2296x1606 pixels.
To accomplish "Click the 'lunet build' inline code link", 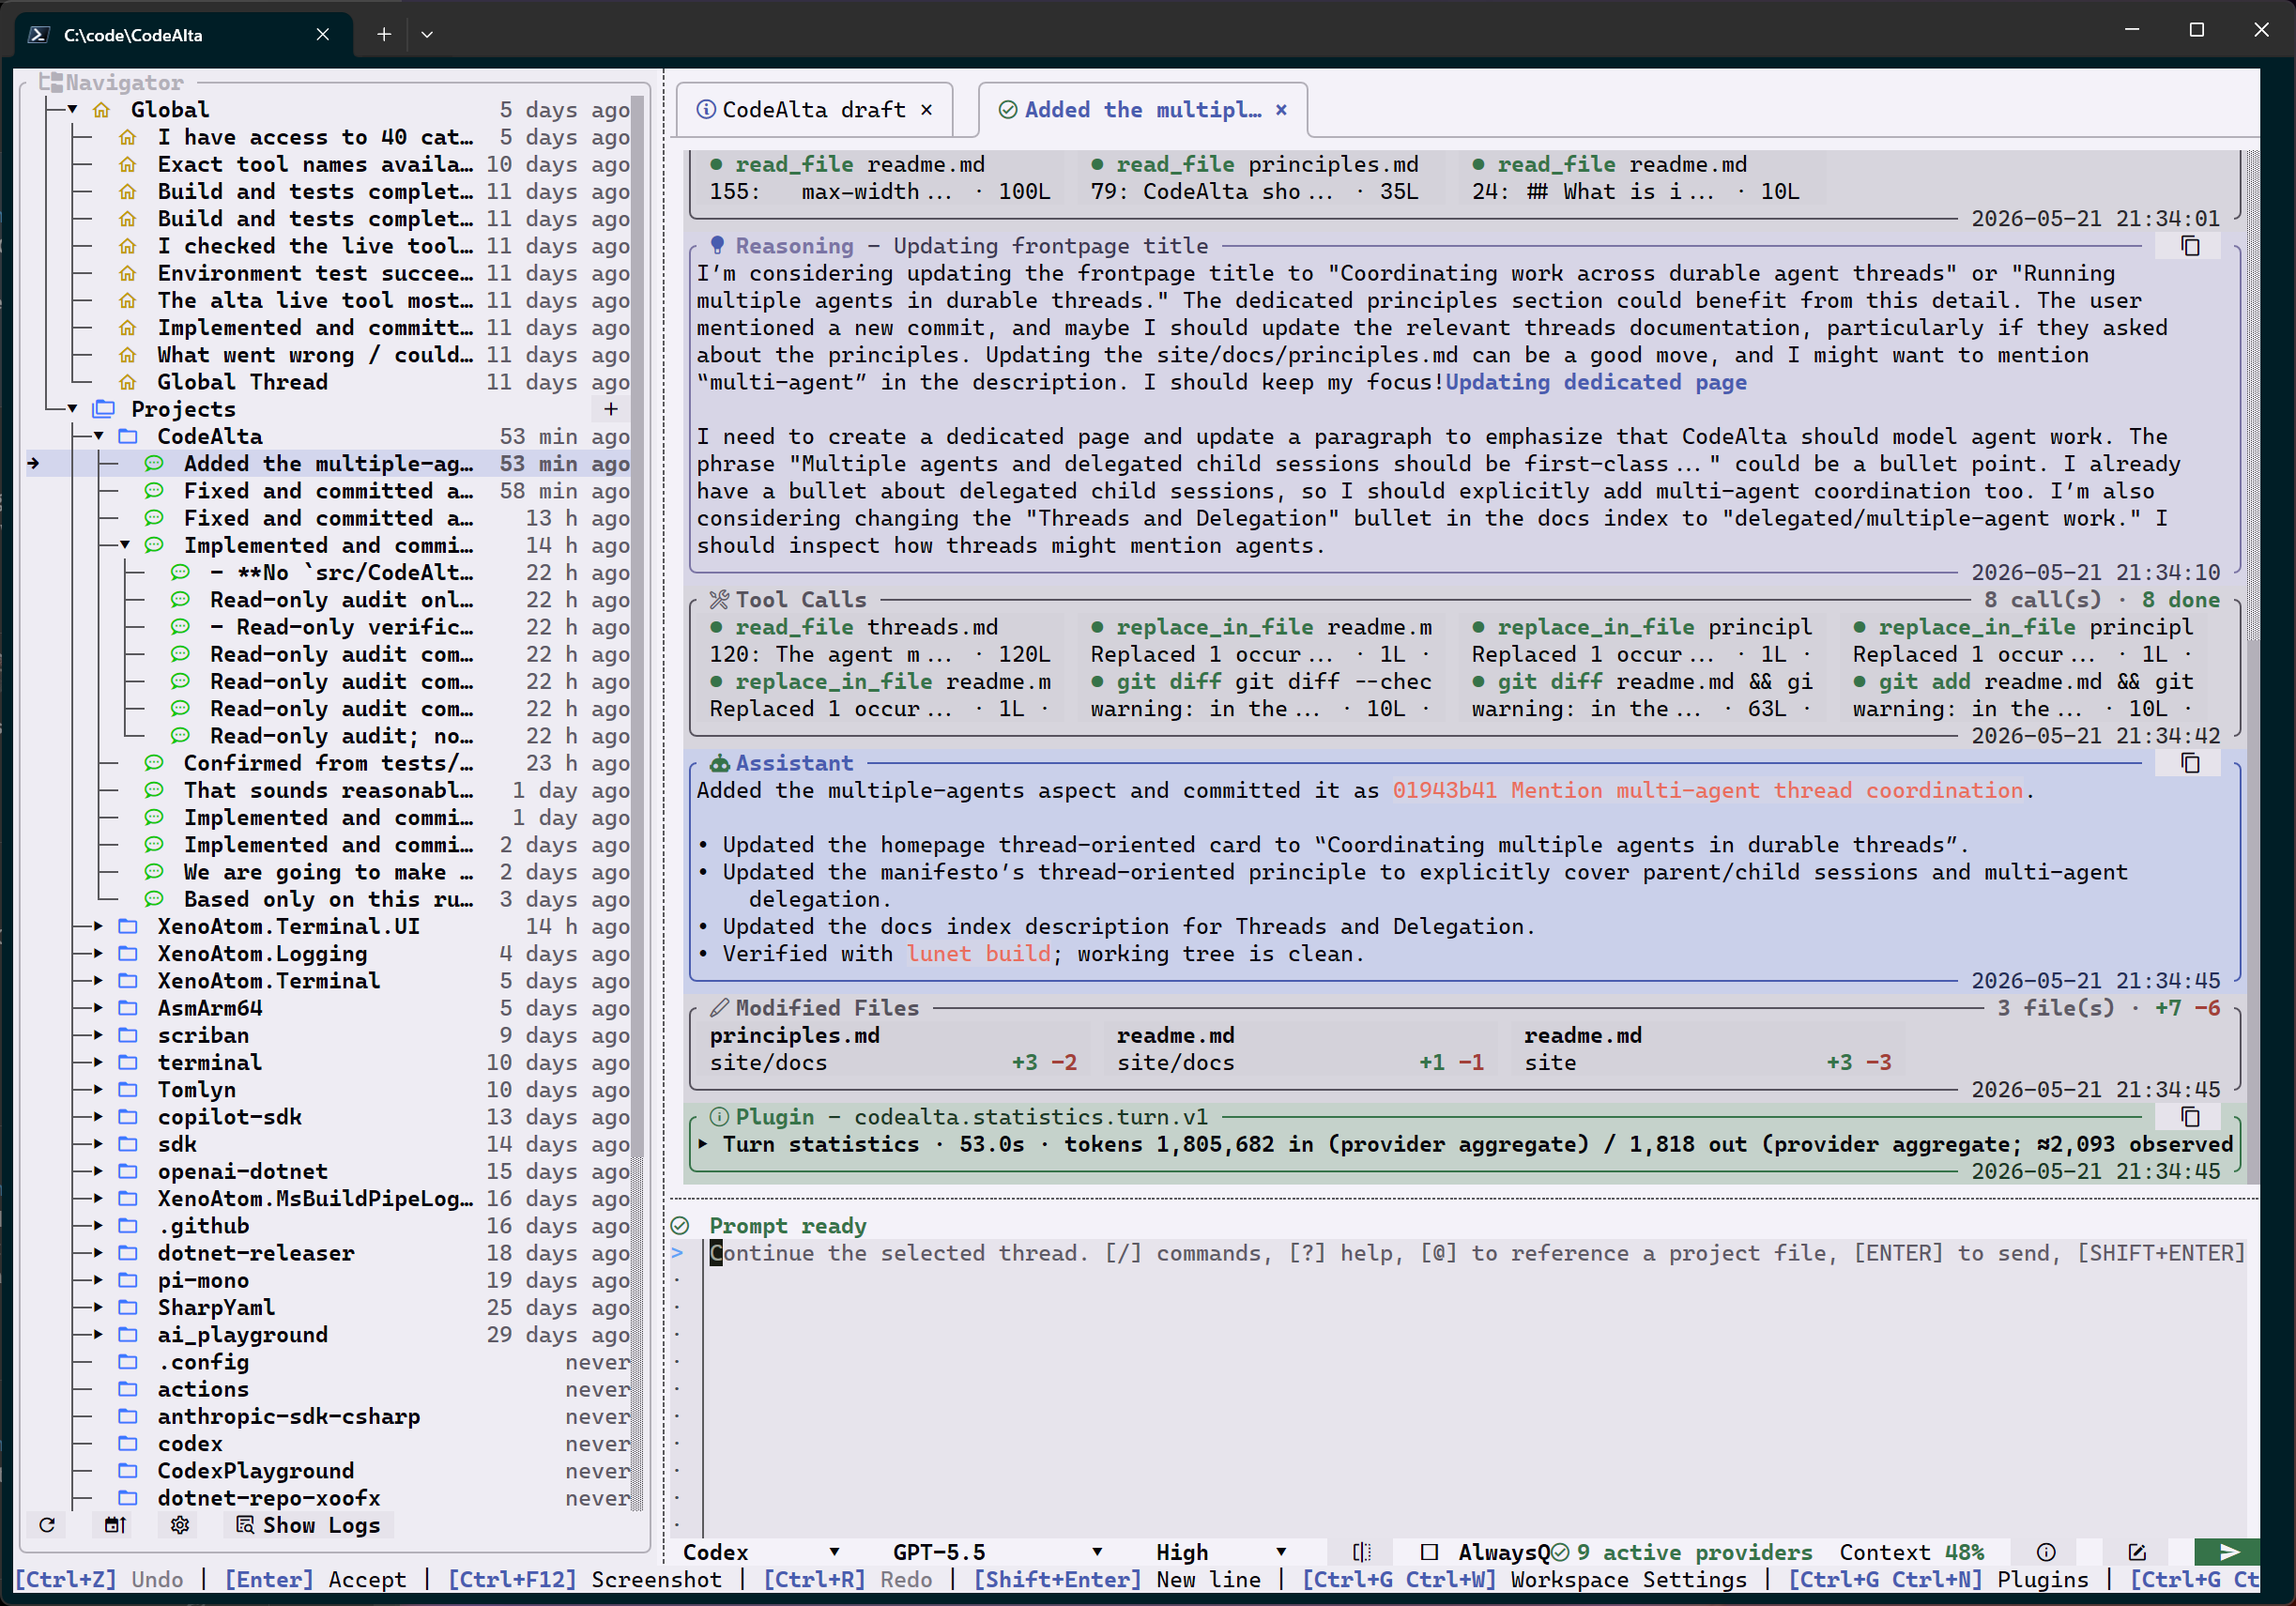I will click(x=978, y=954).
